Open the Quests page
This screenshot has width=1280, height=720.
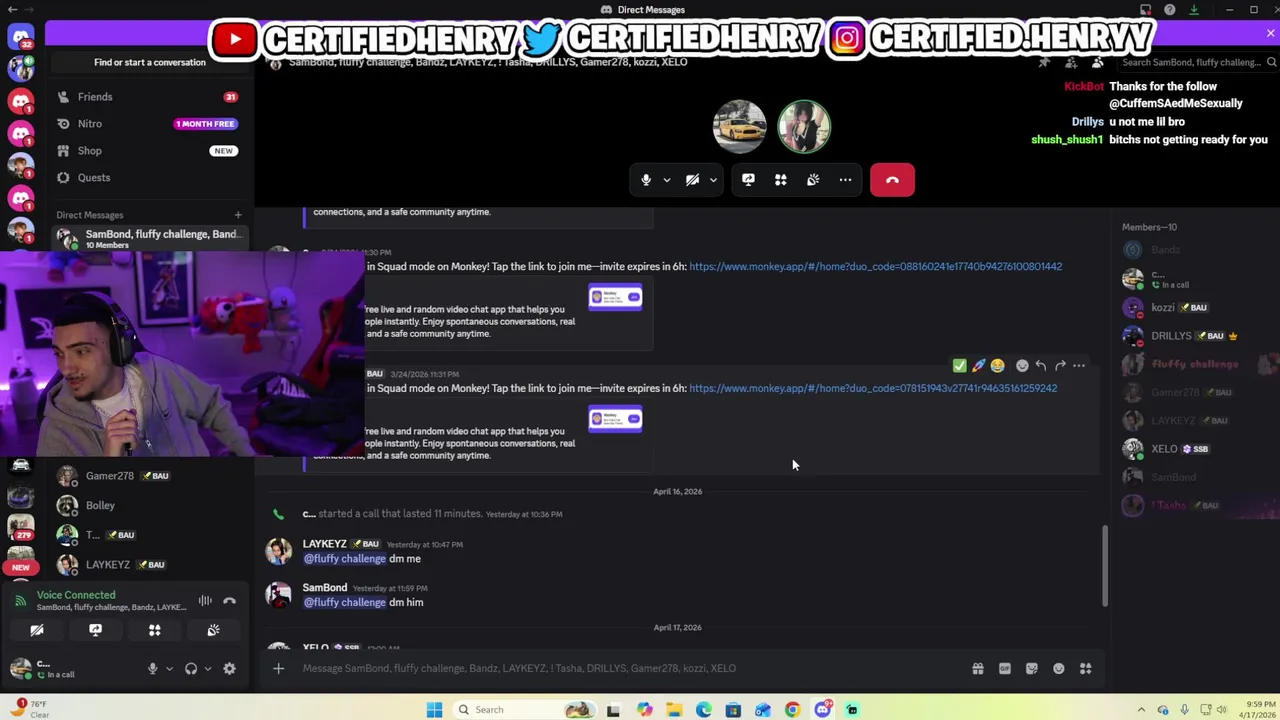(x=148, y=178)
